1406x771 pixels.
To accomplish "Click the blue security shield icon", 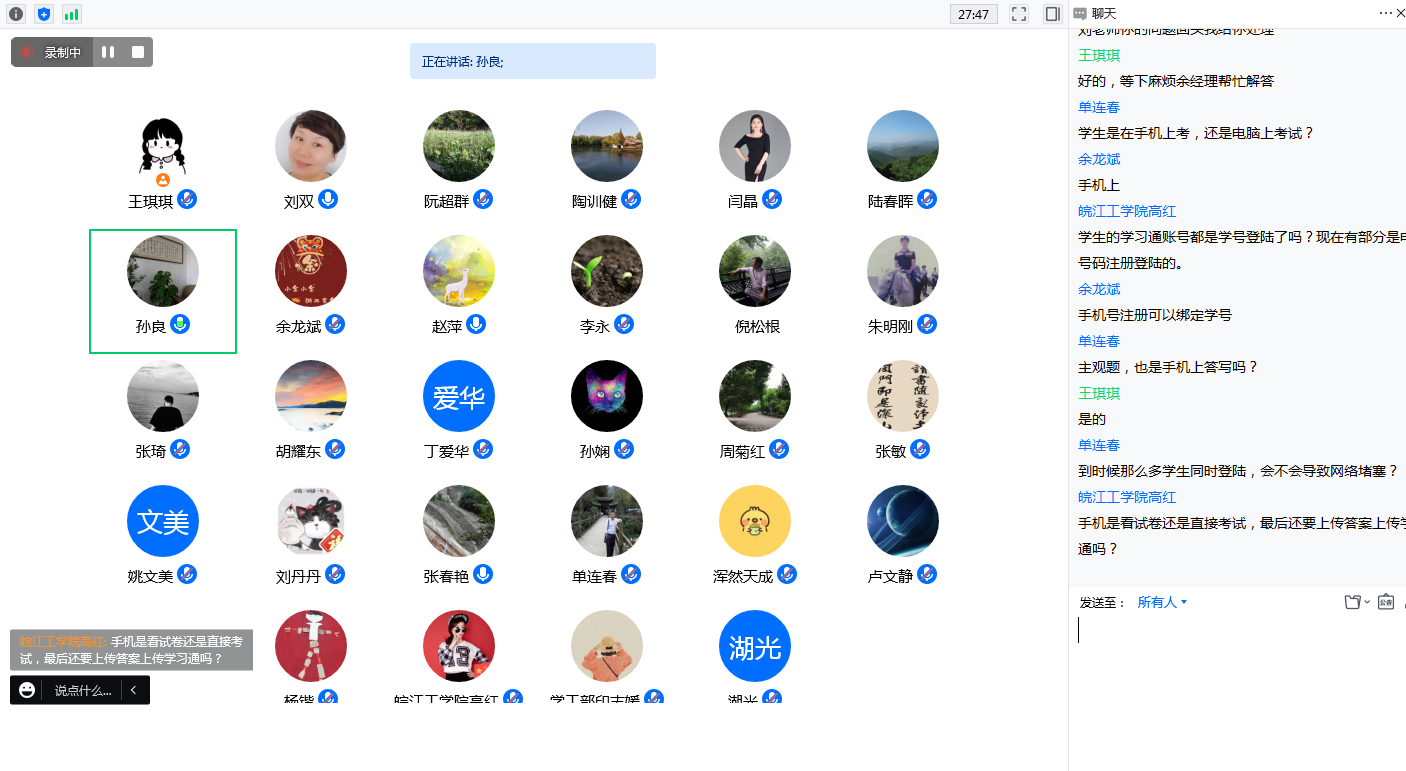I will (x=44, y=14).
